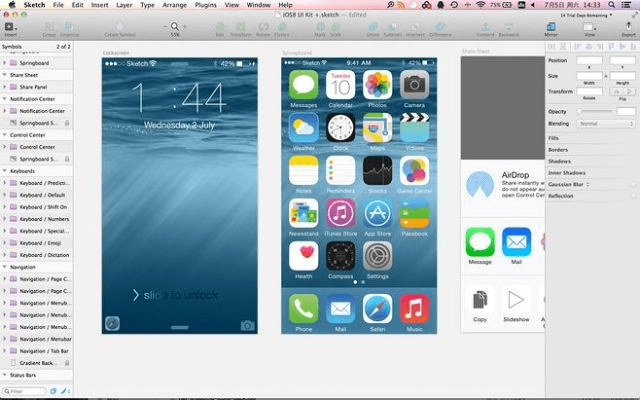Click the layer Filter search field
Viewport: 640px width, 400px height.
coord(24,391)
